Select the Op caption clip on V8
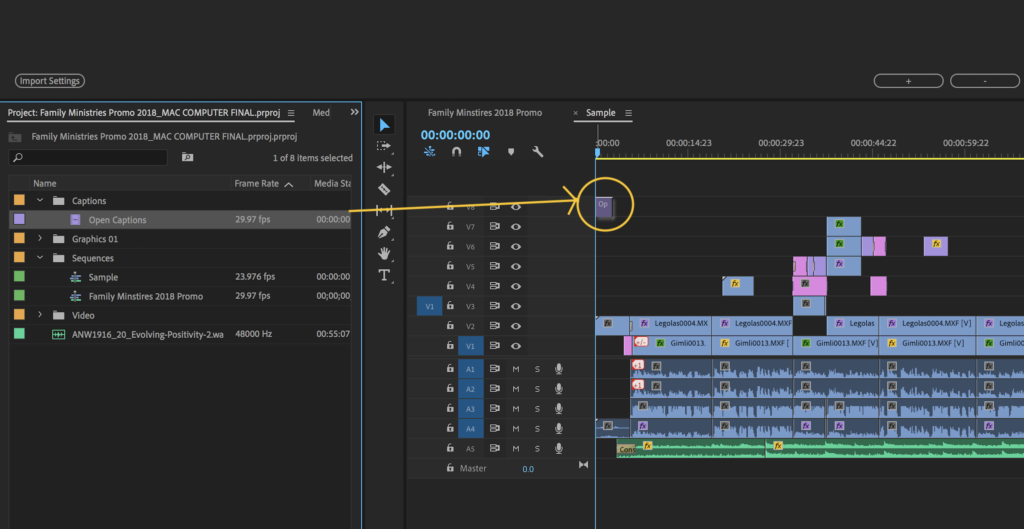 point(604,206)
